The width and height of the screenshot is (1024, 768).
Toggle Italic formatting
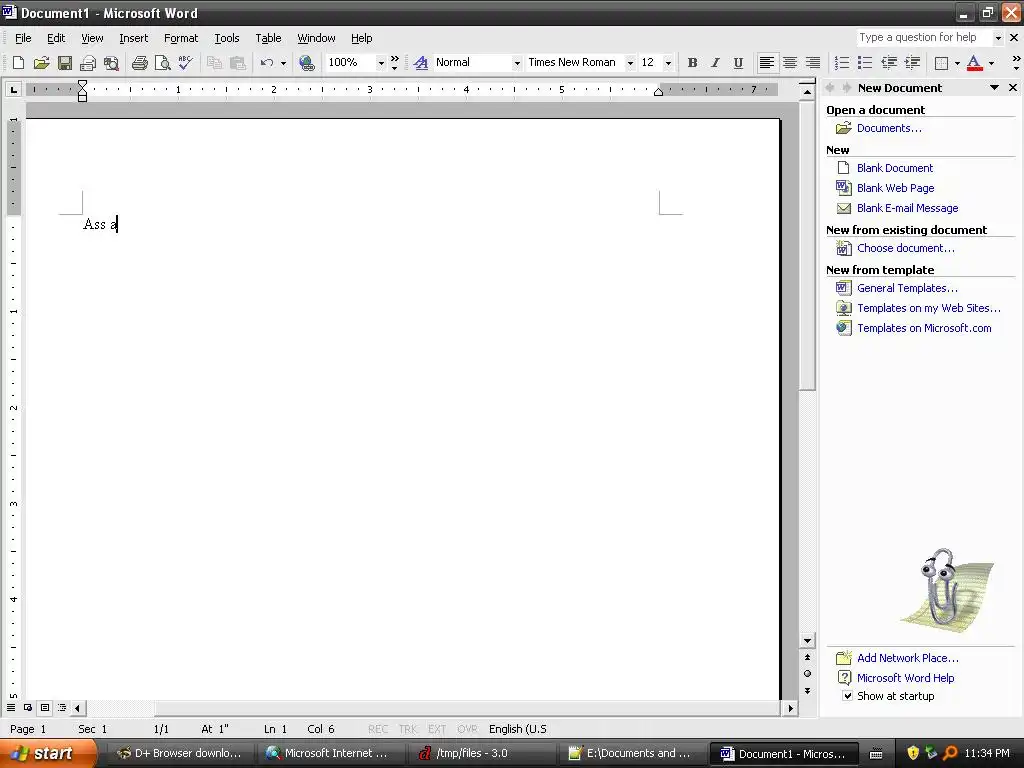click(715, 63)
